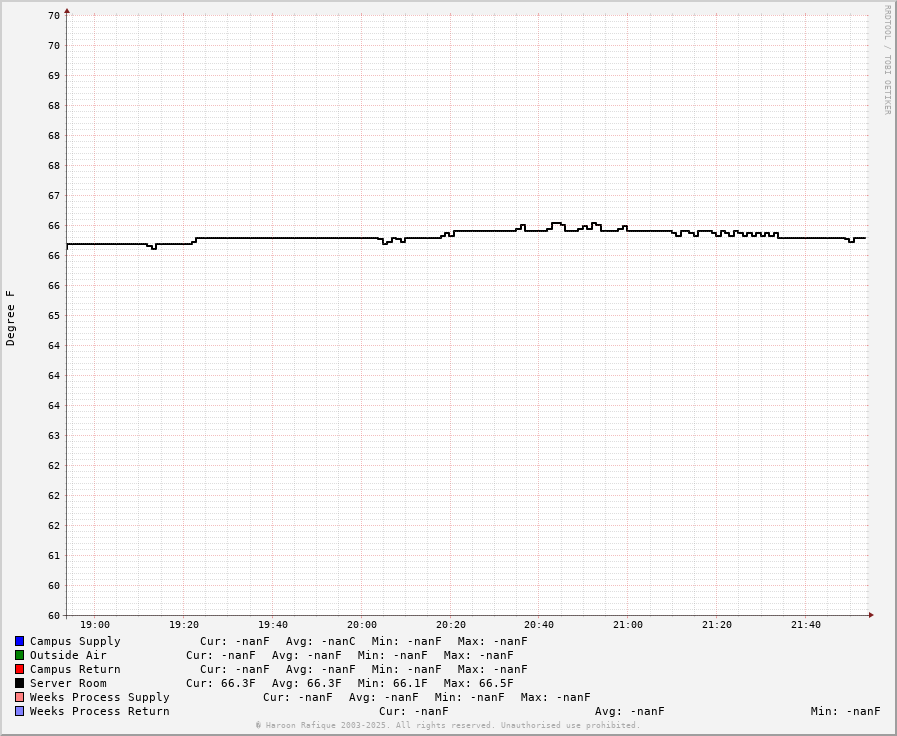Image resolution: width=897 pixels, height=736 pixels.
Task: Select the Weeks Process Return legend label
Action: 99,711
